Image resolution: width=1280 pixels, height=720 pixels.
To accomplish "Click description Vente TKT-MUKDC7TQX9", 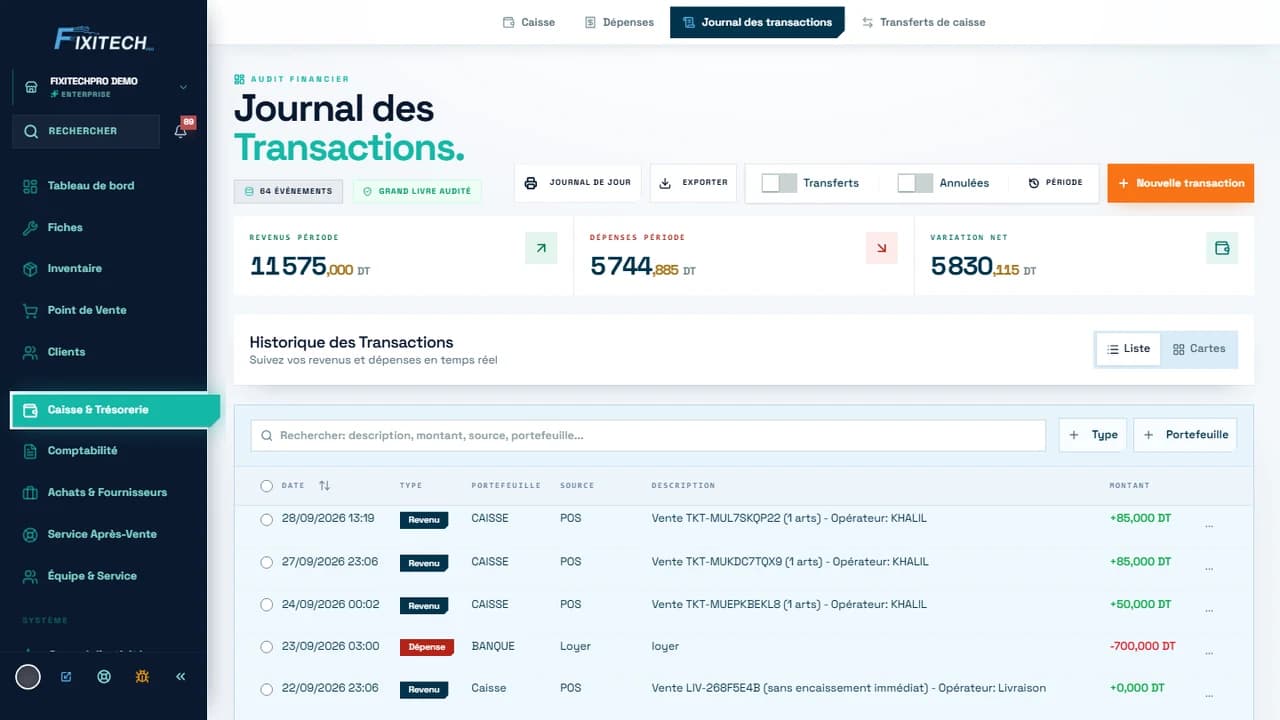I will 790,562.
